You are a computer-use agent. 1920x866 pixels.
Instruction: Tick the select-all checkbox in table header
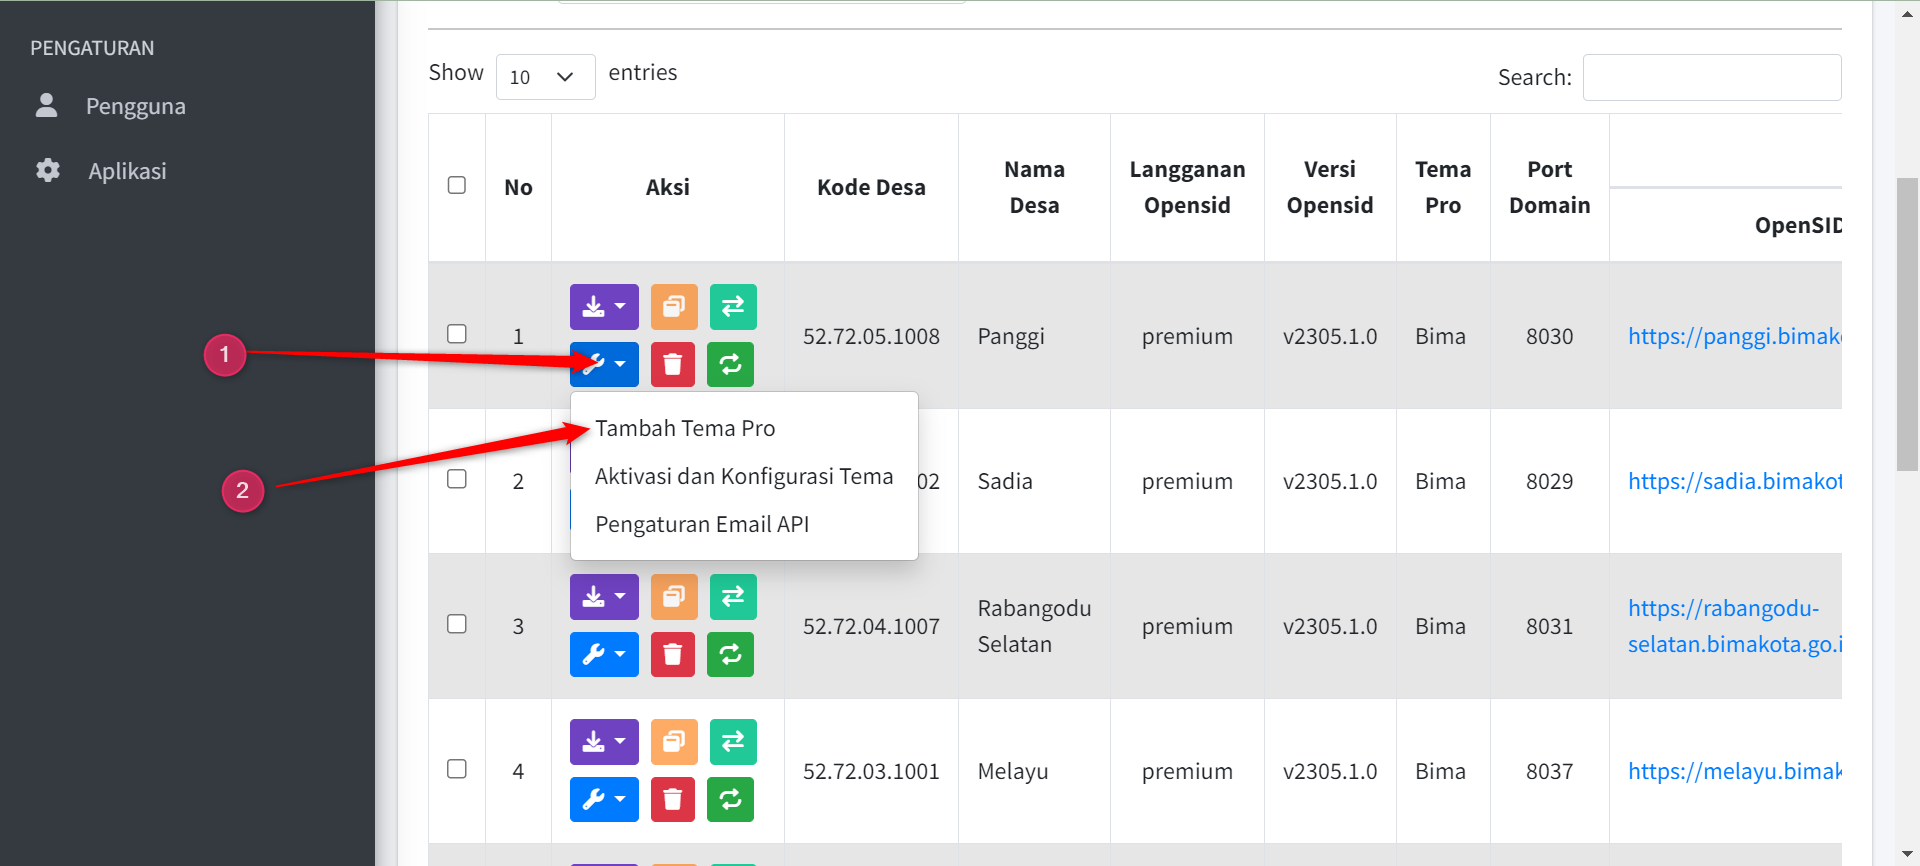(457, 185)
